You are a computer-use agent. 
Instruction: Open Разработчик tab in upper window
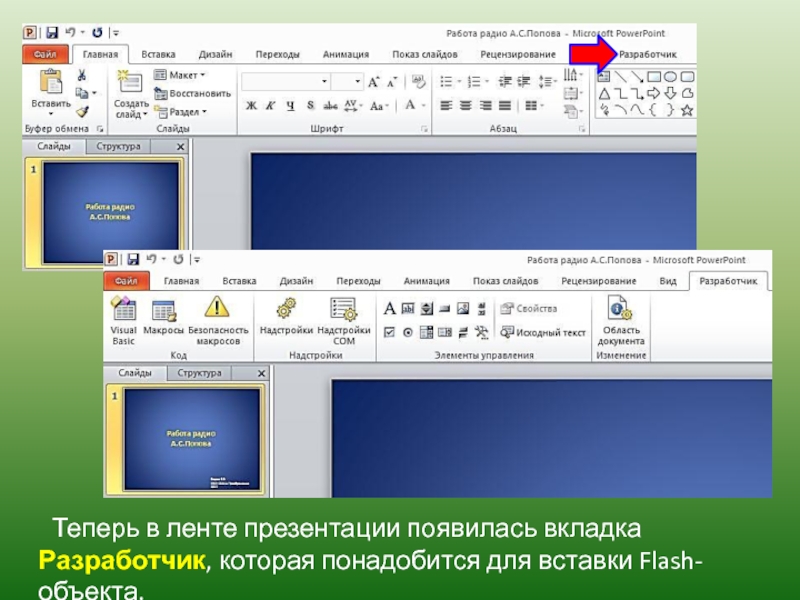647,54
